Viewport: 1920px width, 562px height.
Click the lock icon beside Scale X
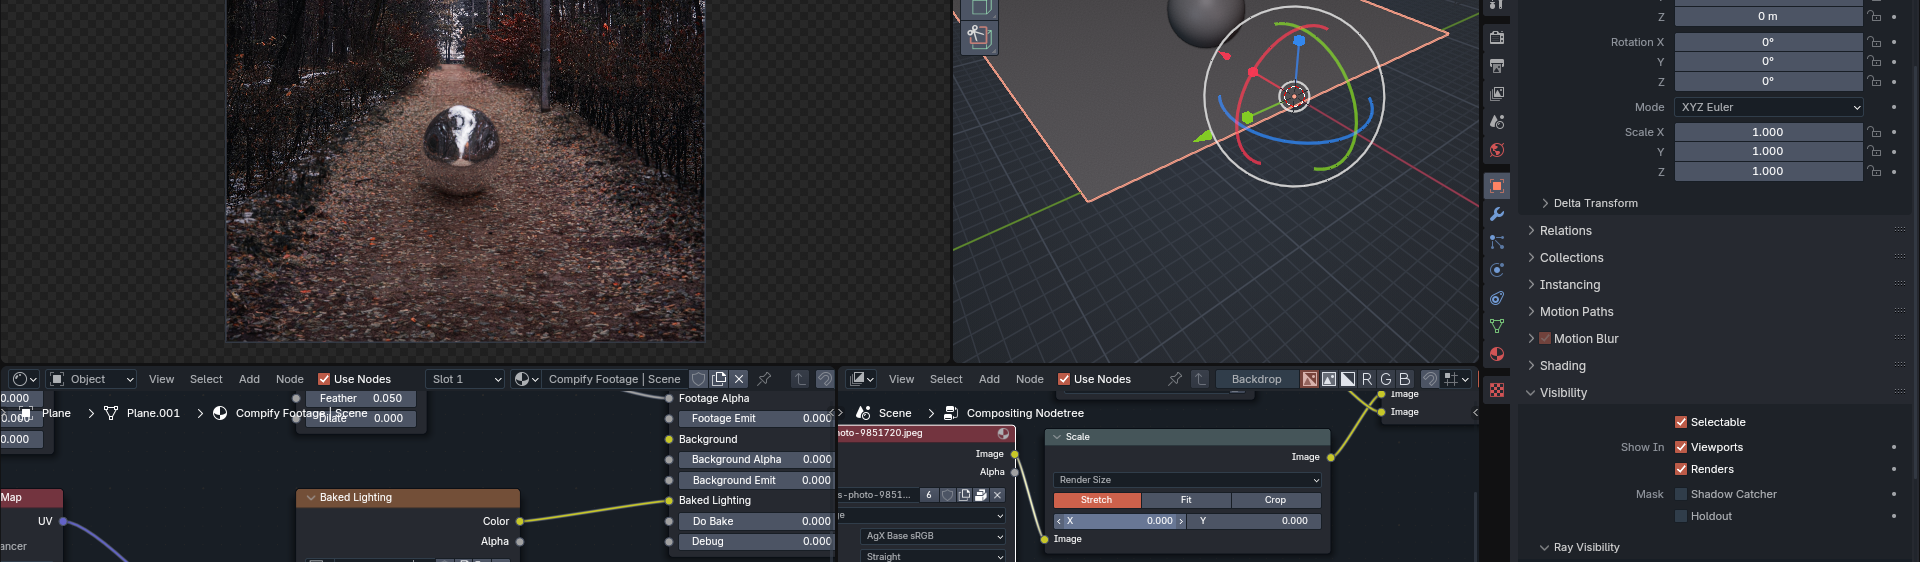point(1875,132)
